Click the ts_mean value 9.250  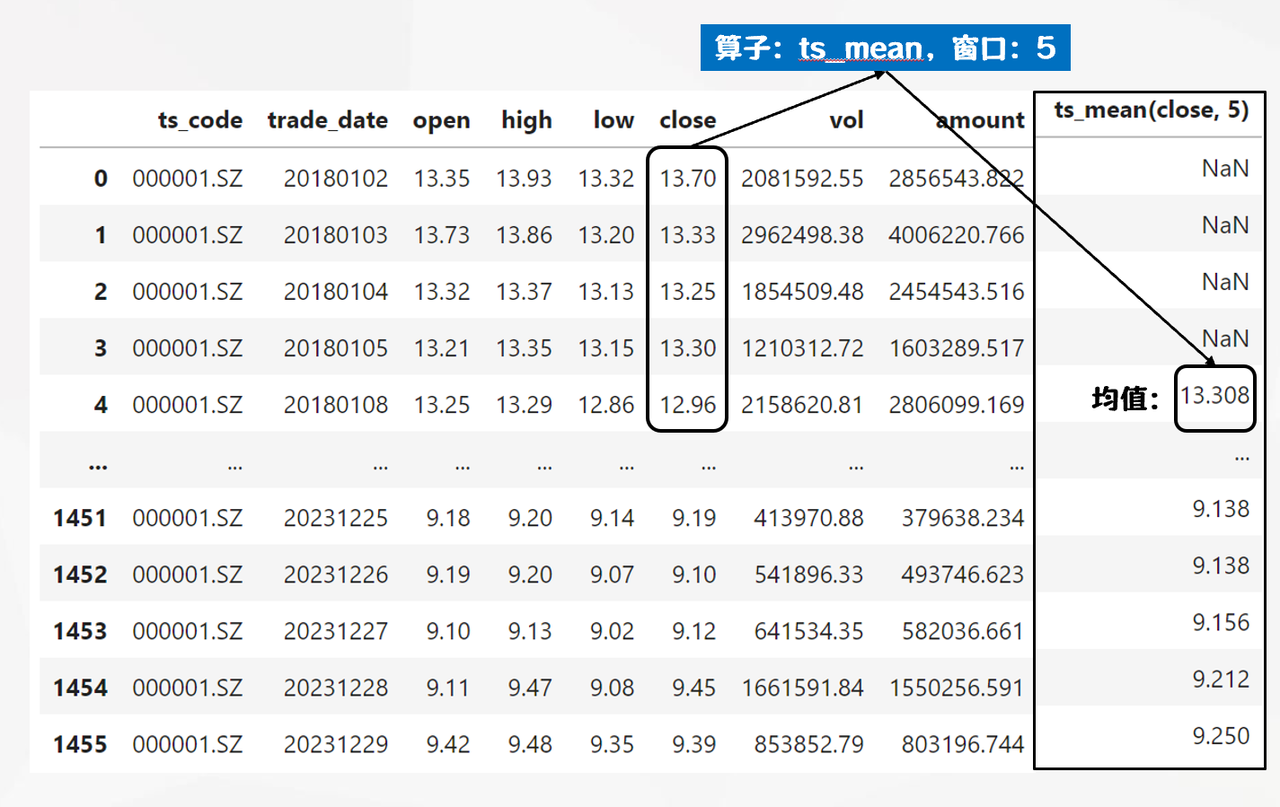pyautogui.click(x=1220, y=737)
